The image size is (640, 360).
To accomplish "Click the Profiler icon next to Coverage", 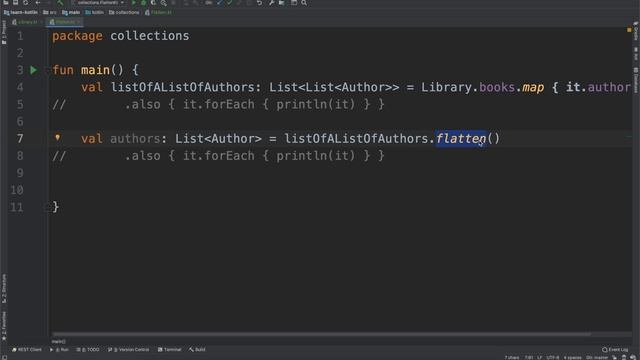I will (x=163, y=3).
